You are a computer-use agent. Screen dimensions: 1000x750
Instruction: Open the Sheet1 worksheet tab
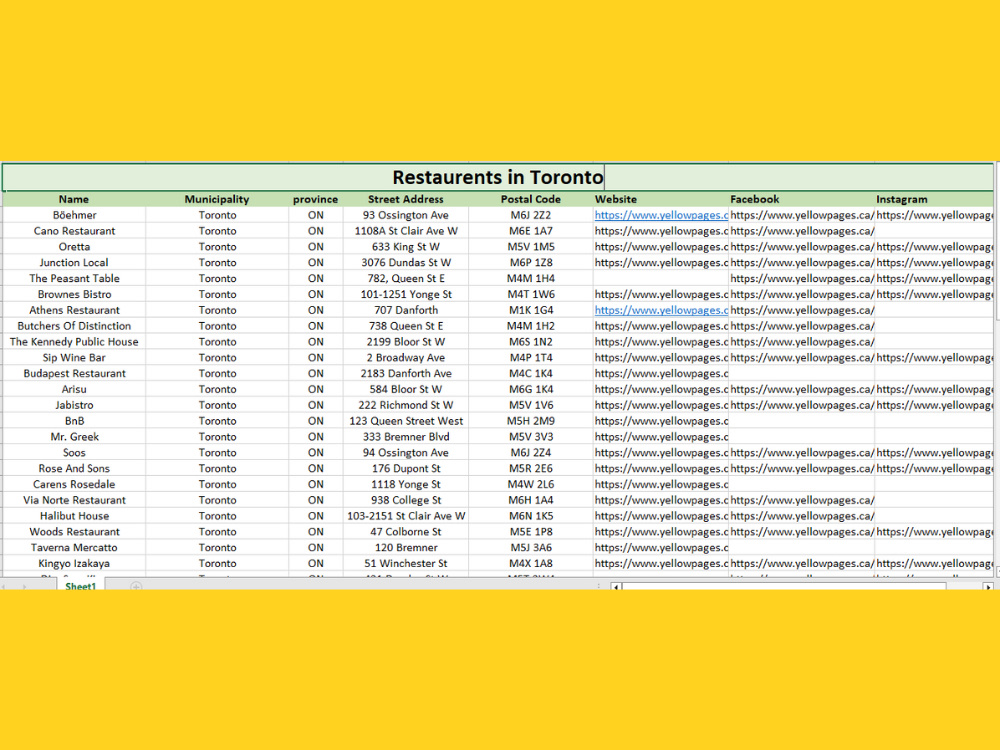(80, 585)
